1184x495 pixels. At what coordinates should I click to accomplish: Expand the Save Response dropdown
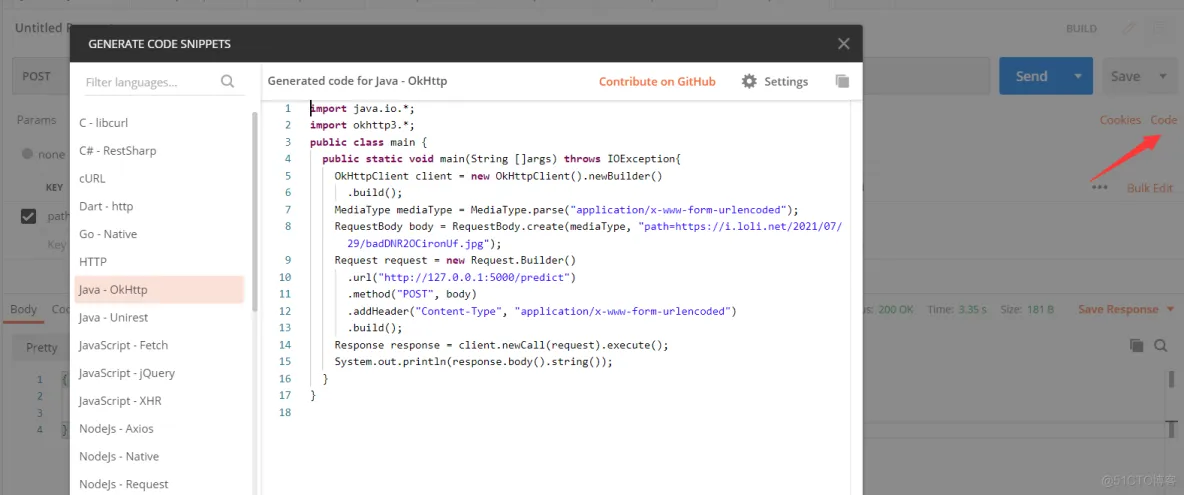click(x=1170, y=309)
